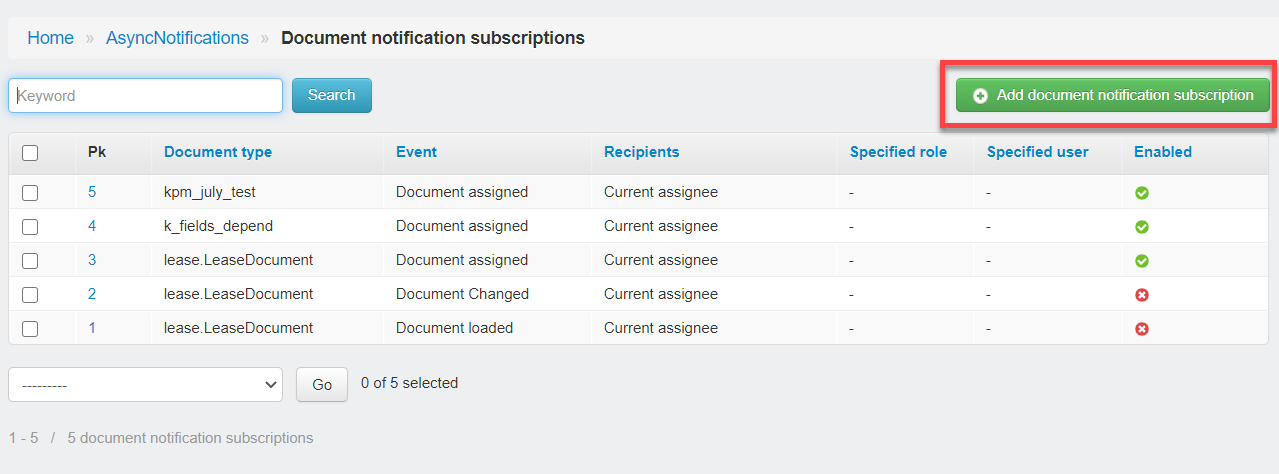Sort table by Document type column
Screen dimensions: 1279x474
click(x=218, y=152)
